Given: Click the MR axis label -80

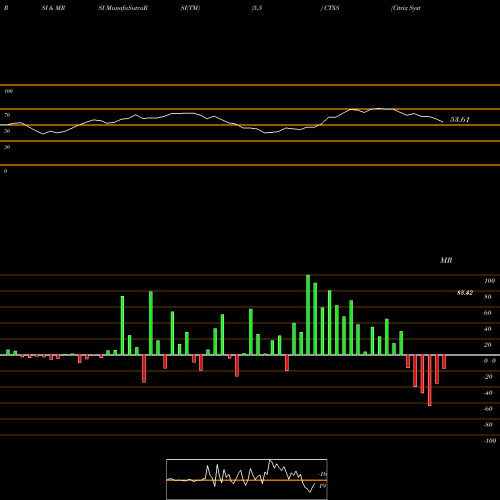Looking at the screenshot, I should (488, 425).
